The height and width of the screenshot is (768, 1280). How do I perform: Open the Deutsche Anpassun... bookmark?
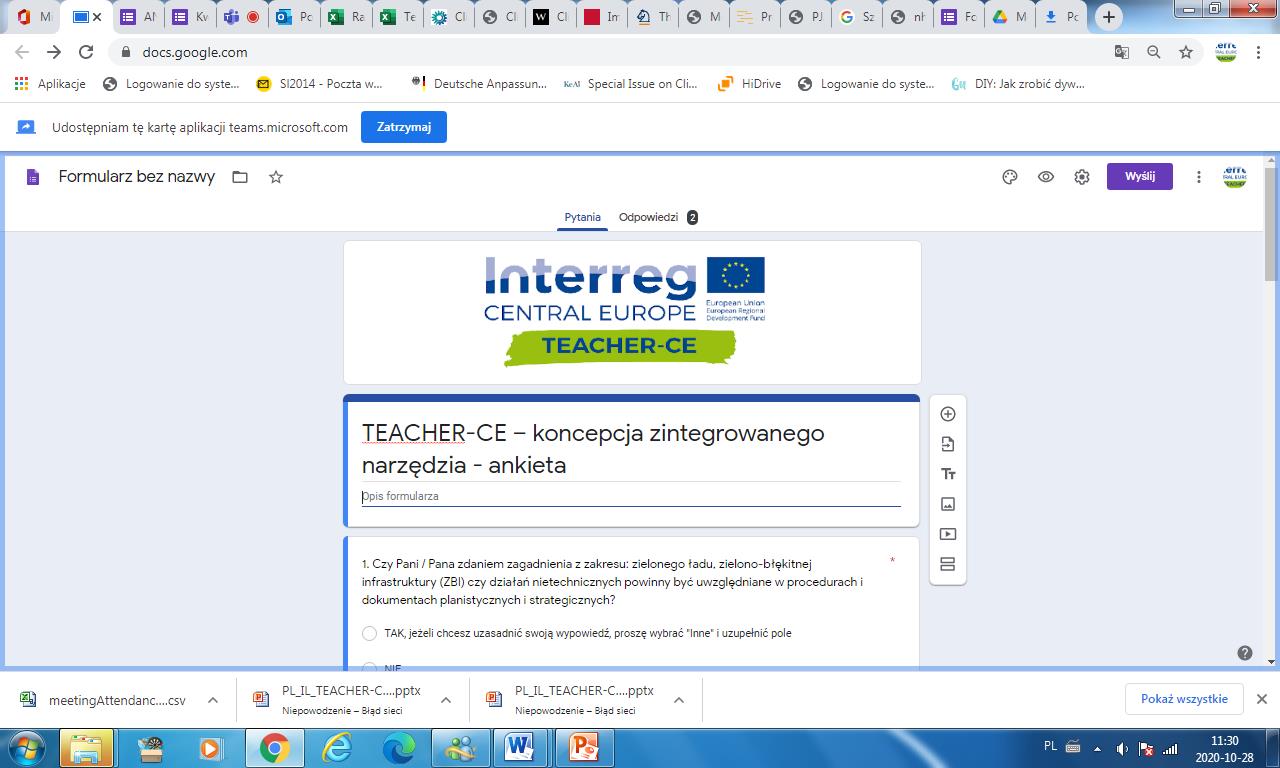pyautogui.click(x=479, y=84)
